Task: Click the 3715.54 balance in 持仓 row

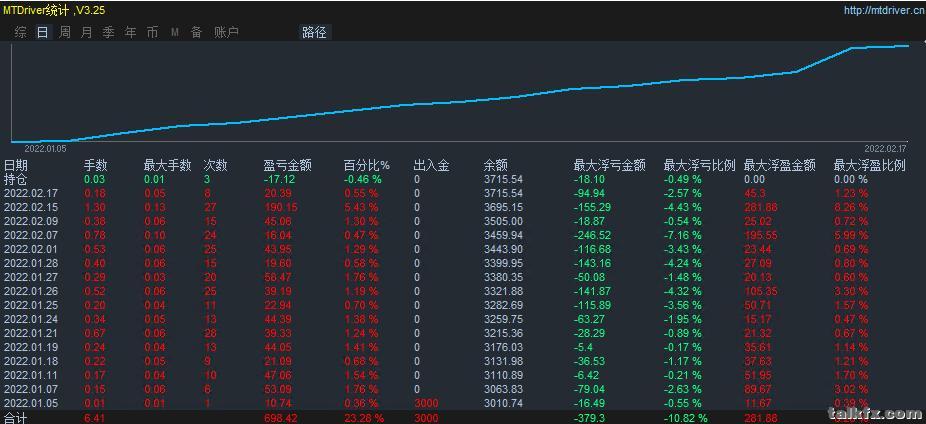Action: 503,179
